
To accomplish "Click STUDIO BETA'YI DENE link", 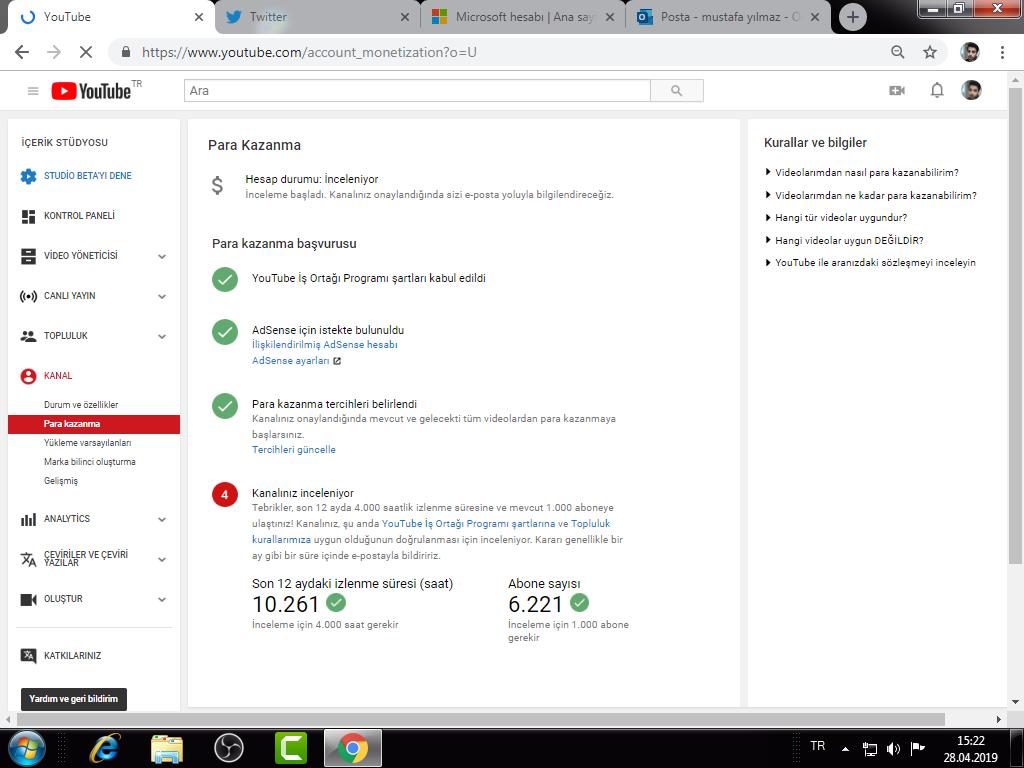I will [x=88, y=176].
